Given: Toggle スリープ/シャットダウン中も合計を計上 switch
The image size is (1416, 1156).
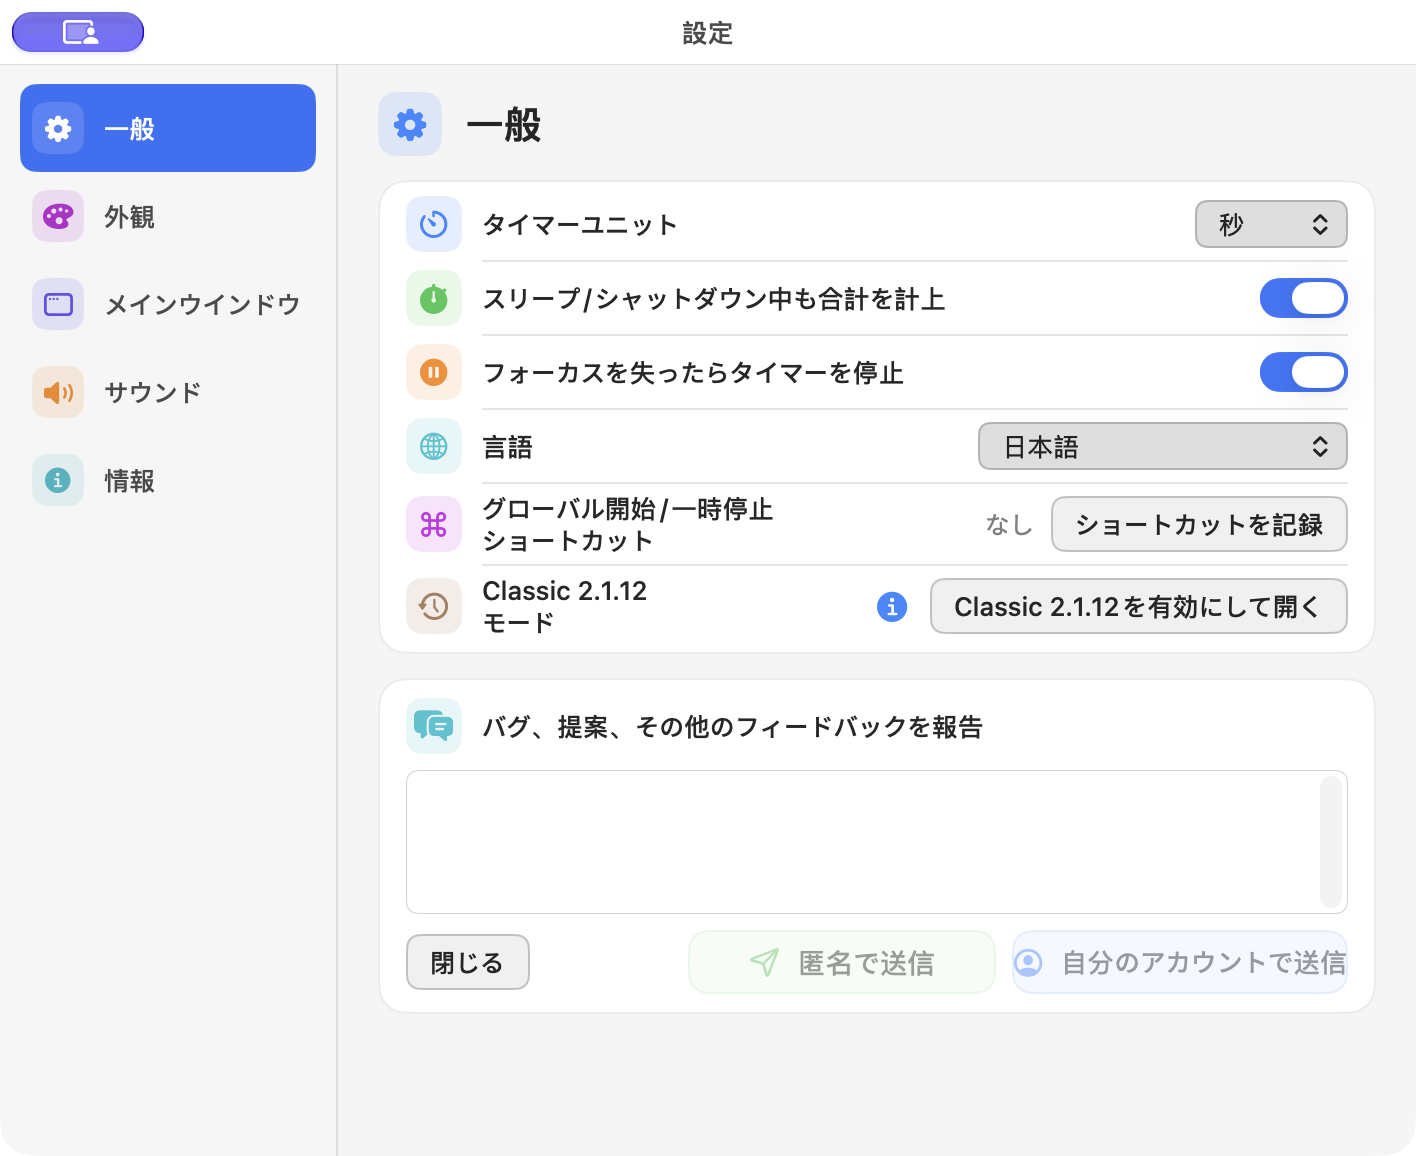Looking at the screenshot, I should [x=1303, y=298].
